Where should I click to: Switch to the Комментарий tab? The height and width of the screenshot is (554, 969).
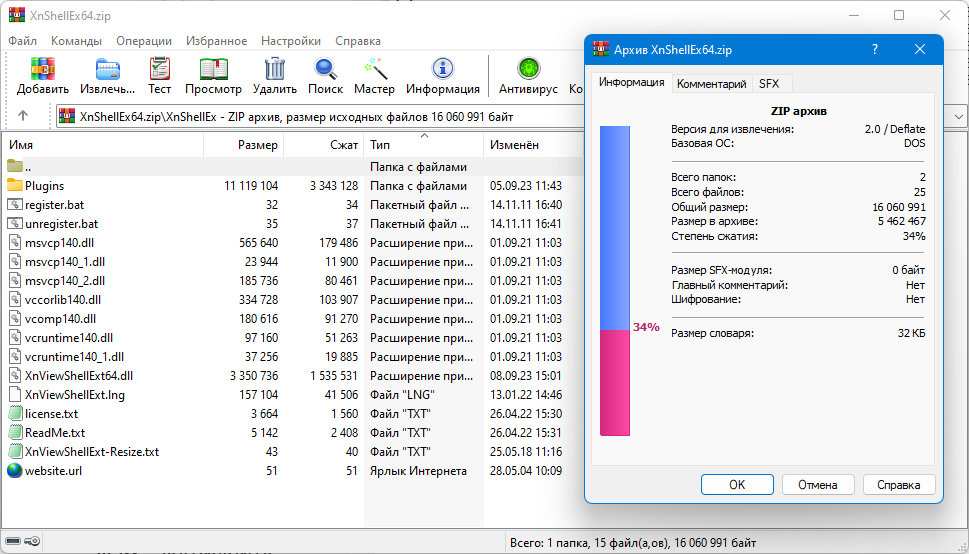click(711, 83)
